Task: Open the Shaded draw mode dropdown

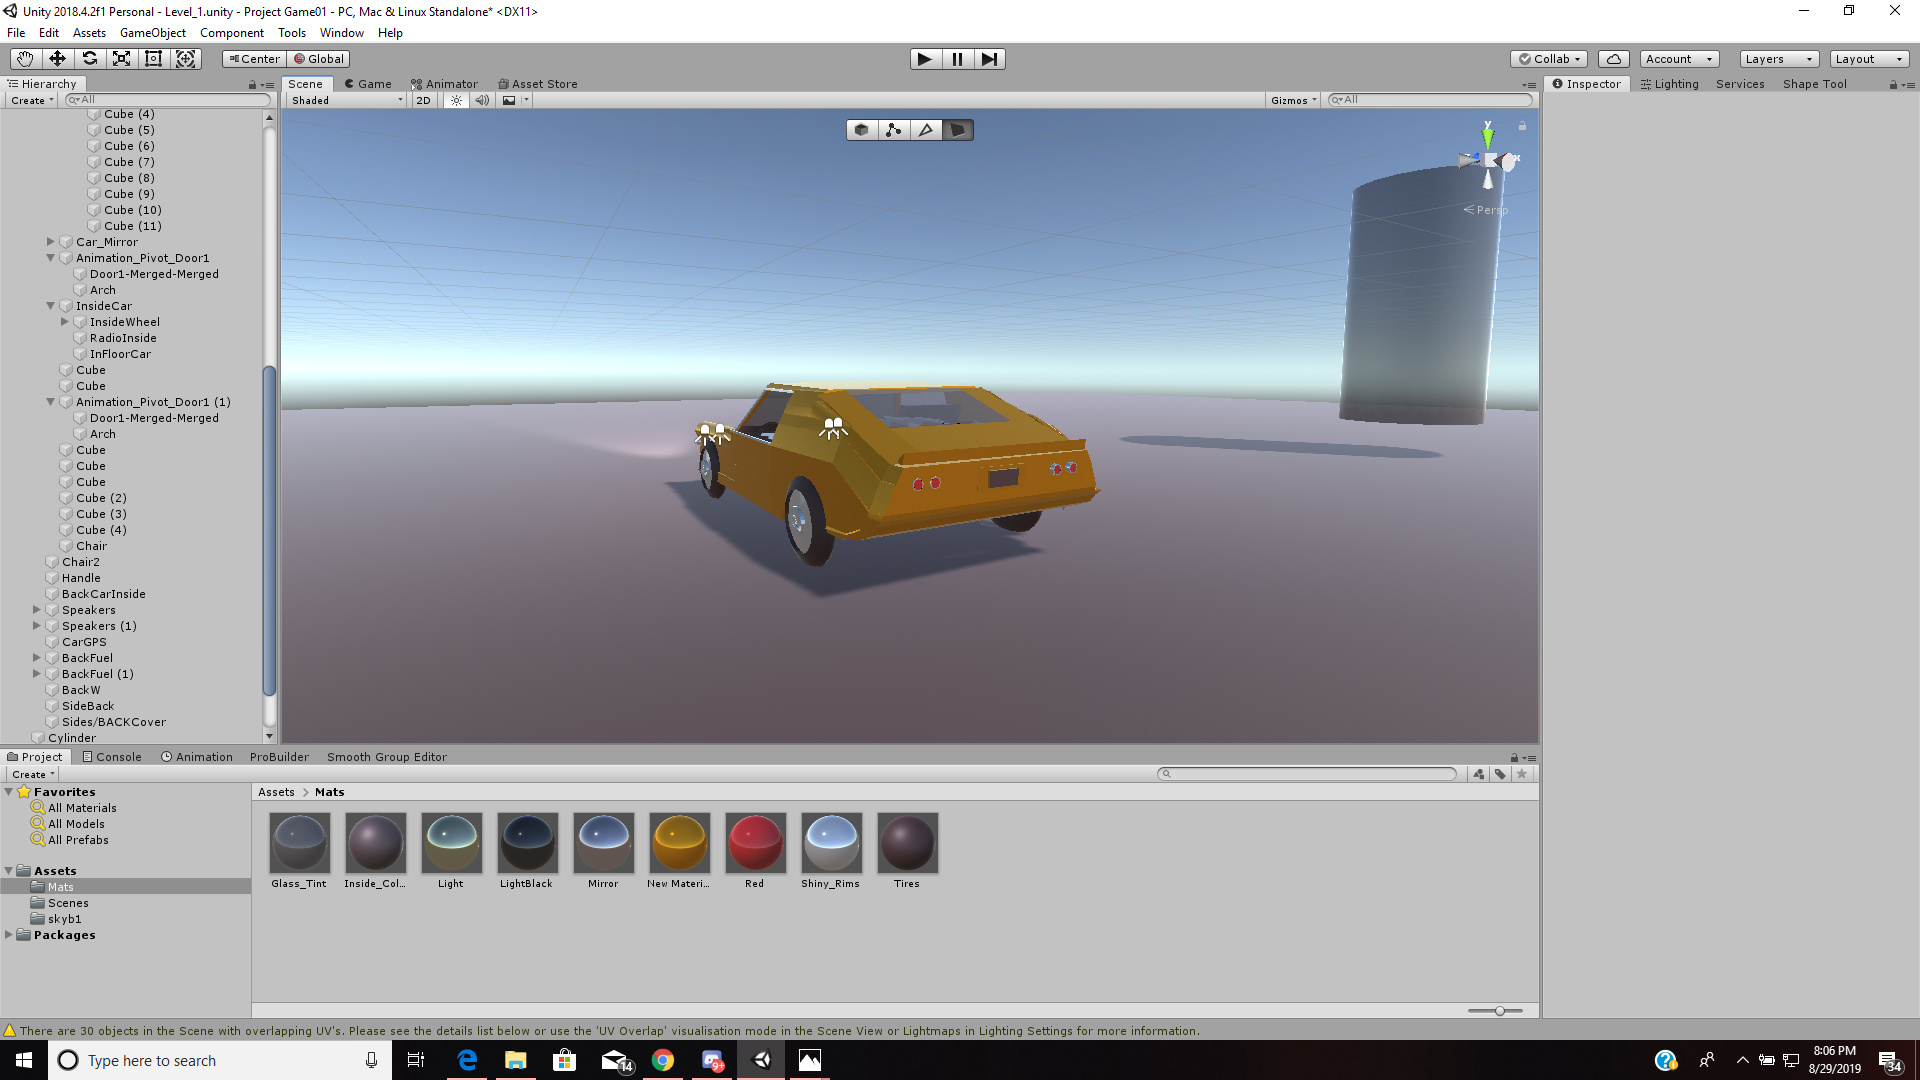Action: [346, 100]
